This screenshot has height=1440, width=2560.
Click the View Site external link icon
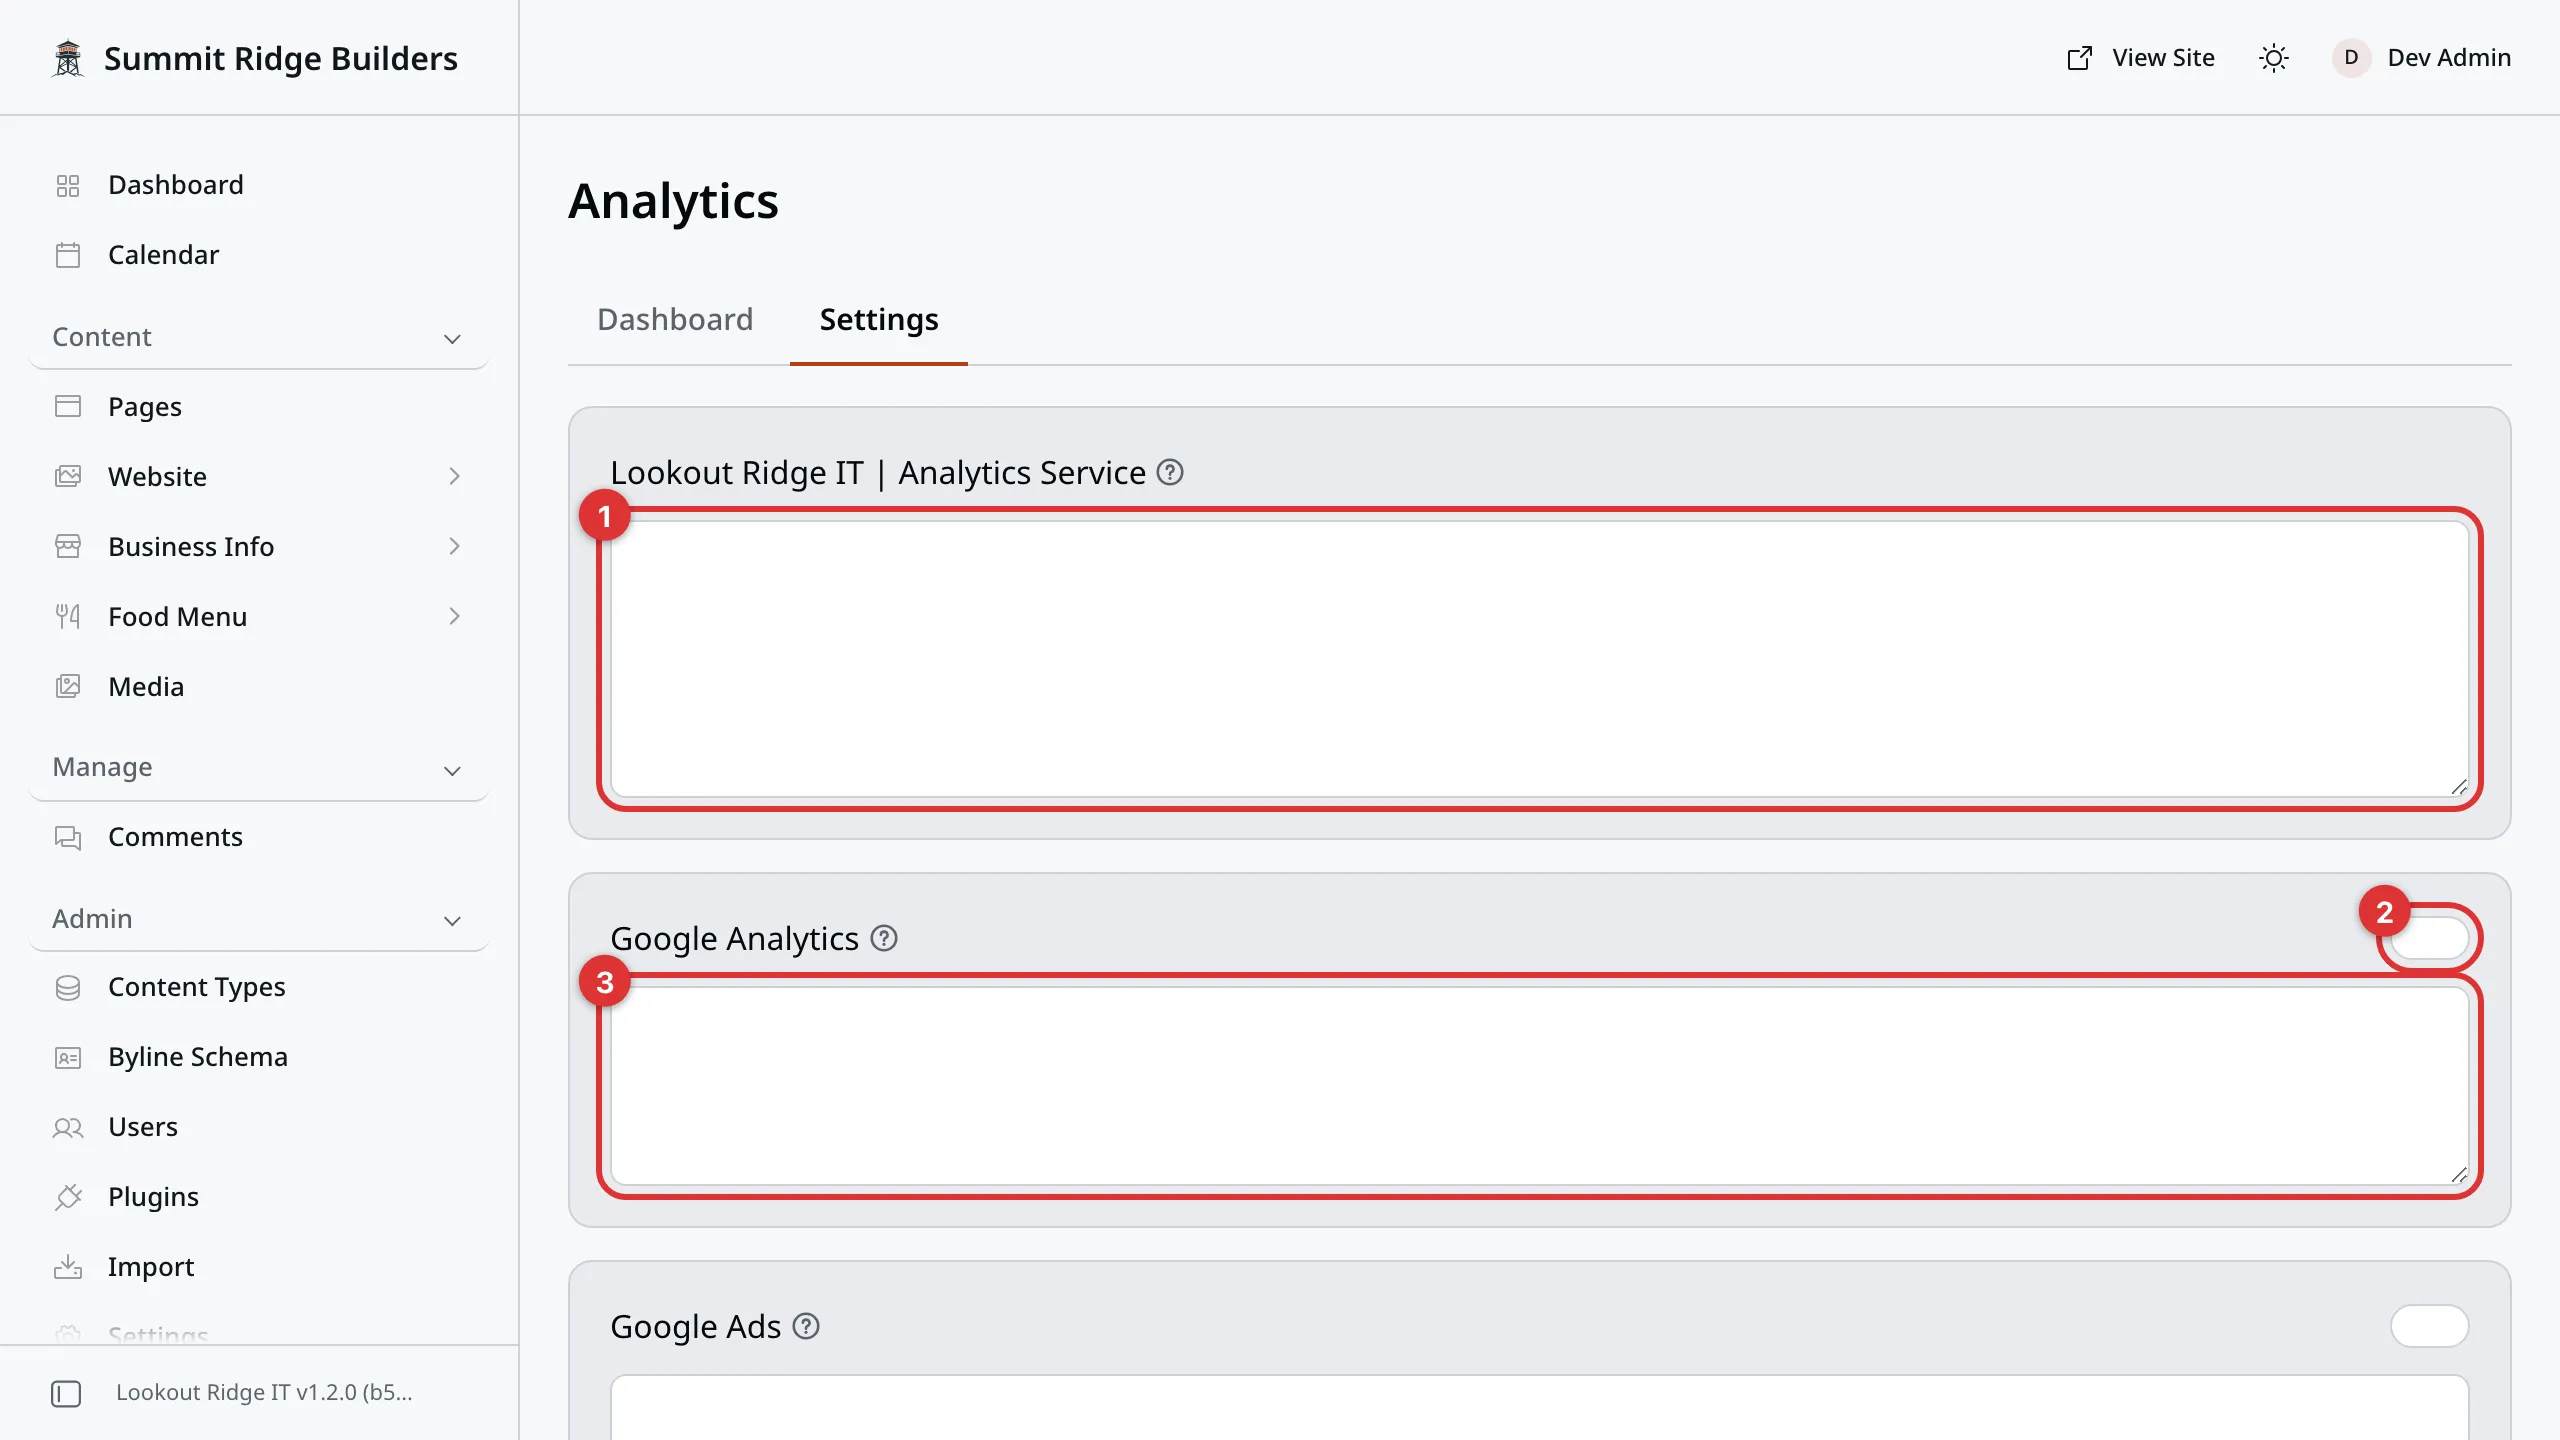click(2079, 58)
